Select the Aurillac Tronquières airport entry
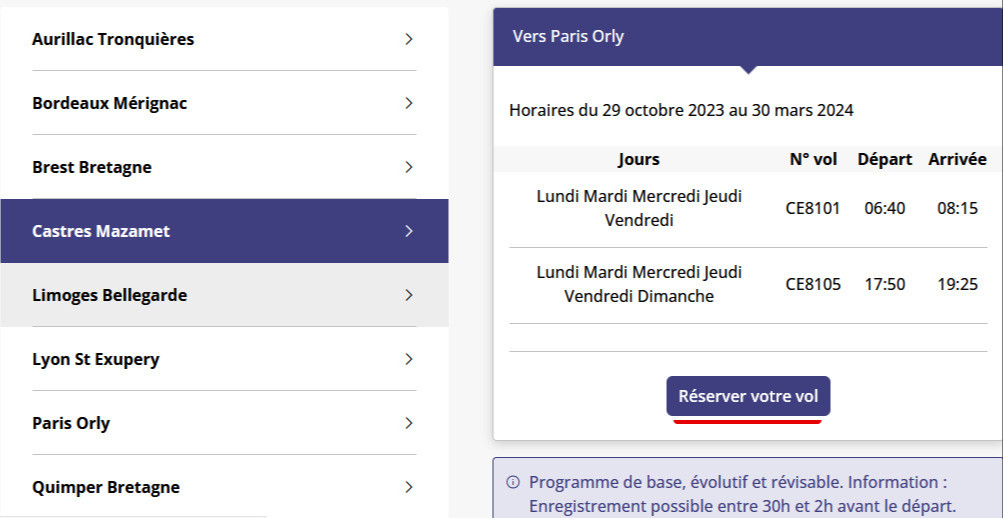1003x518 pixels. 224,39
